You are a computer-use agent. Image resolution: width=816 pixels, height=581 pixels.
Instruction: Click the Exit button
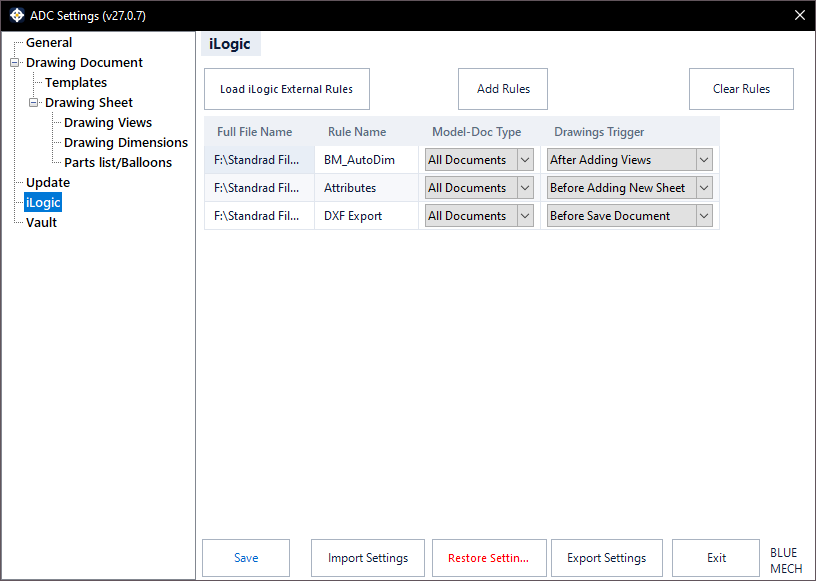tap(716, 558)
